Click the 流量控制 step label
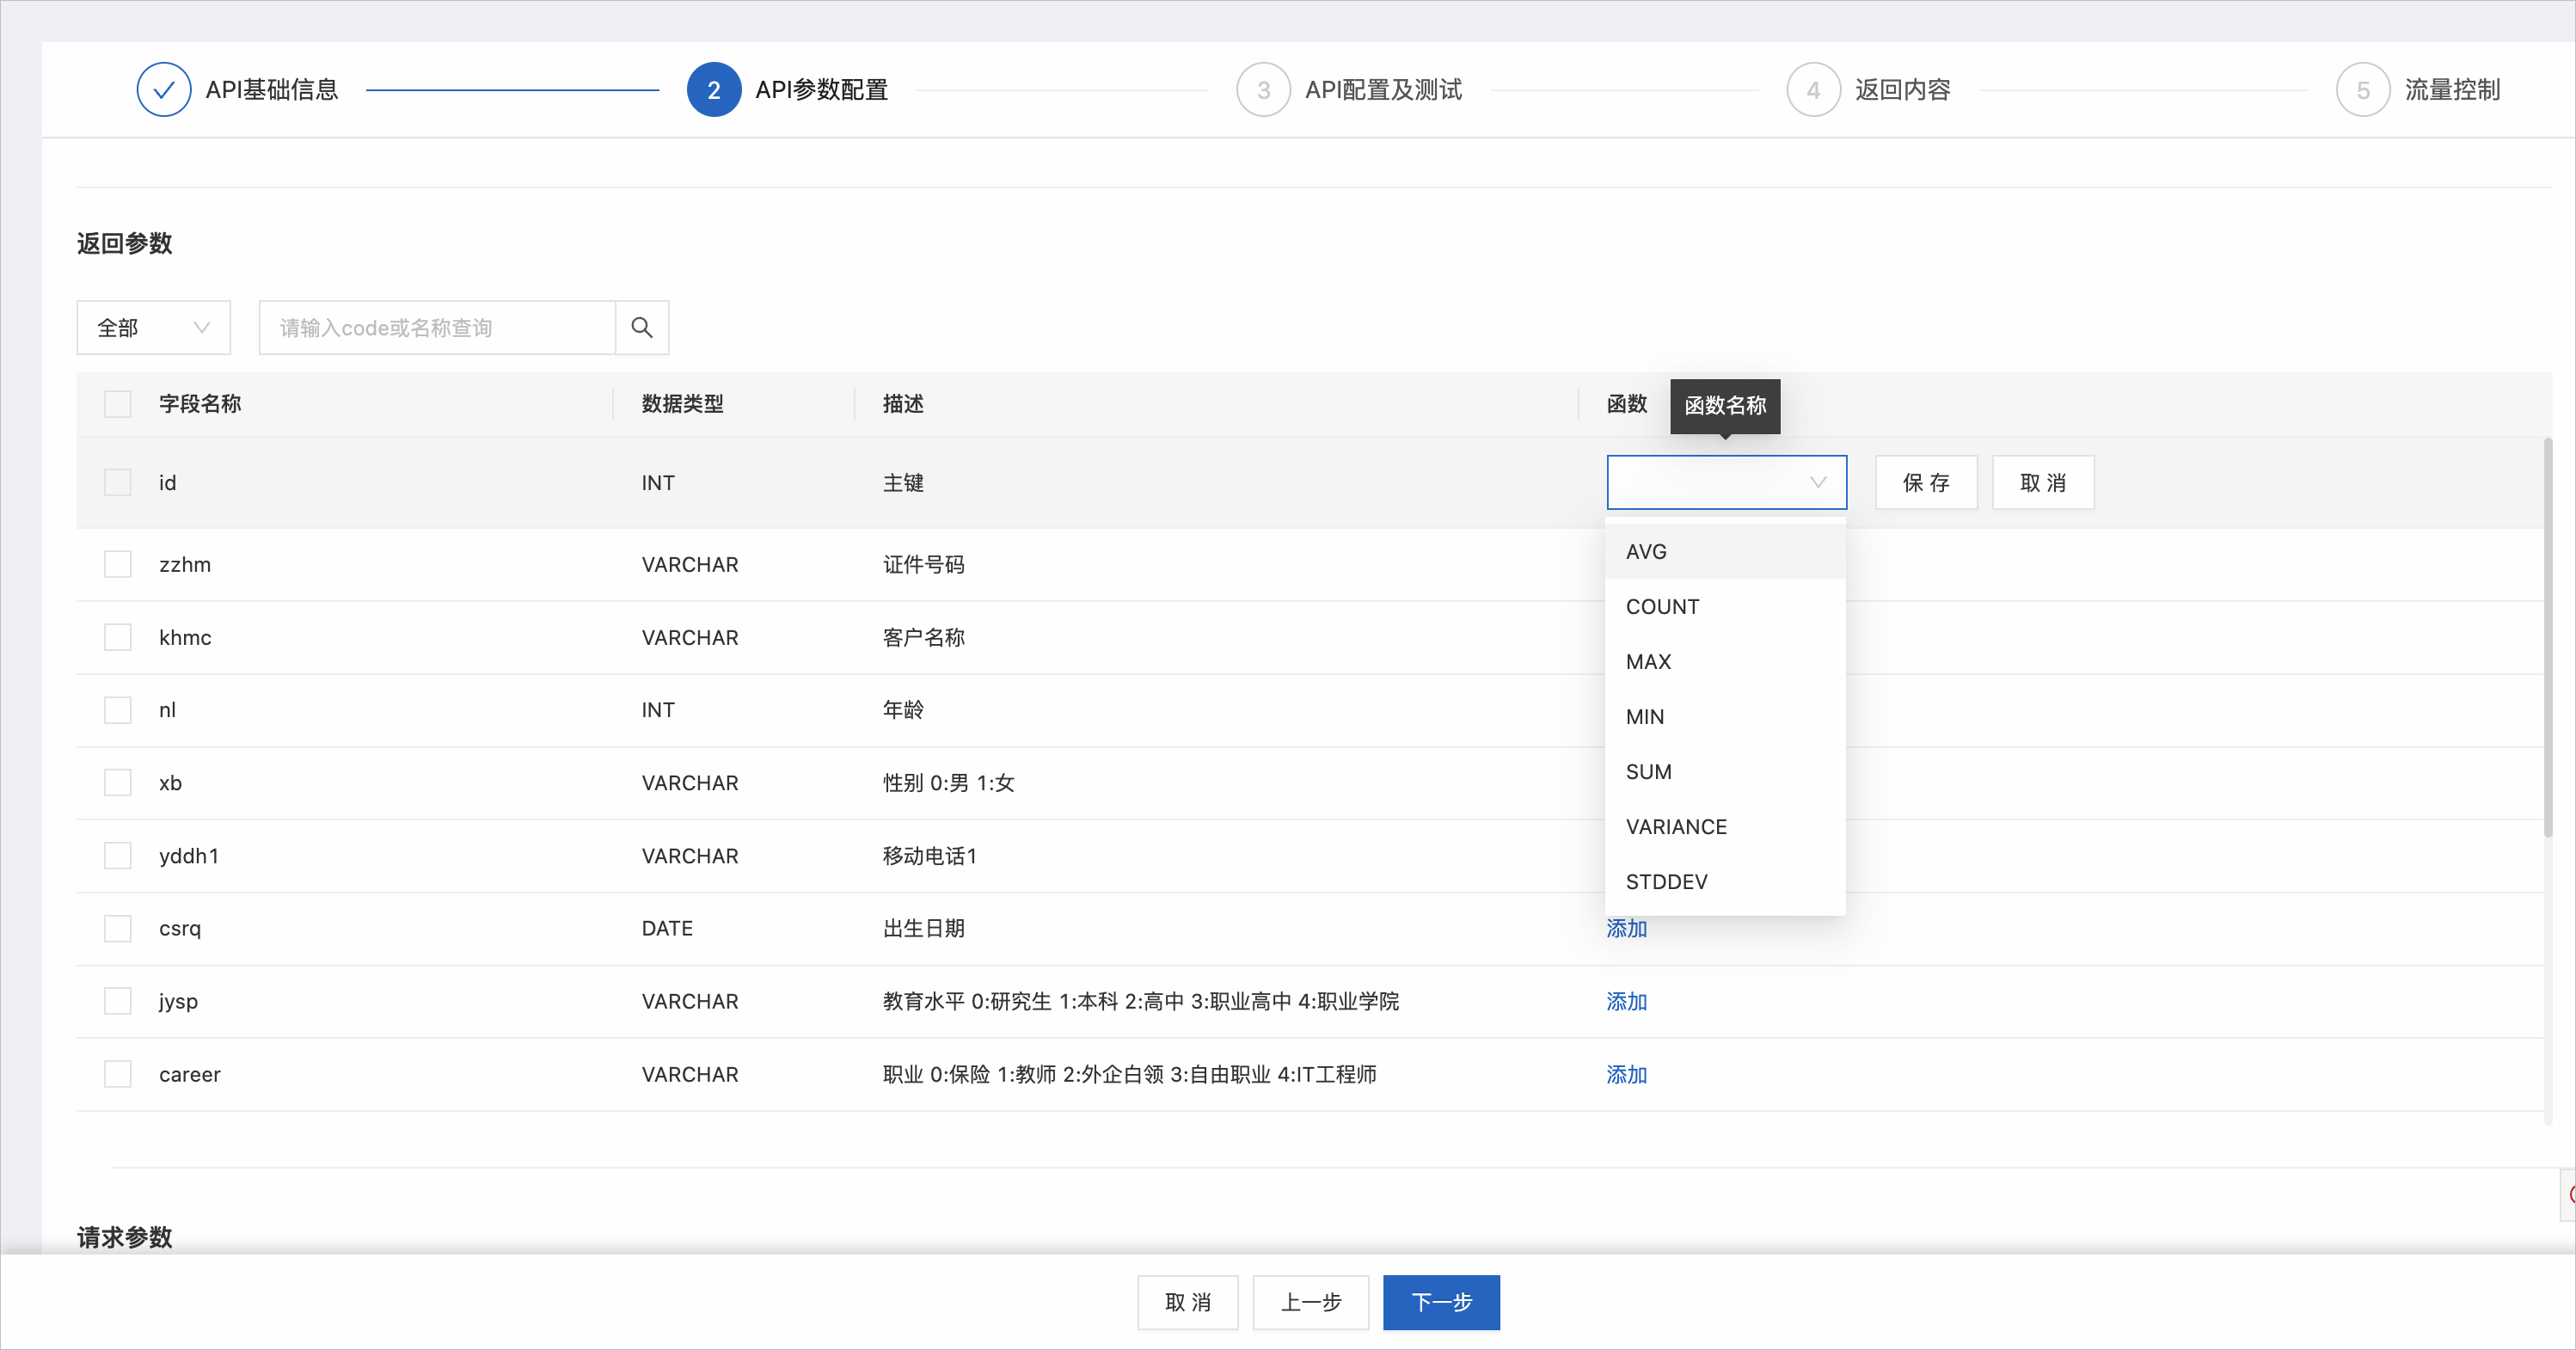 pos(2453,90)
